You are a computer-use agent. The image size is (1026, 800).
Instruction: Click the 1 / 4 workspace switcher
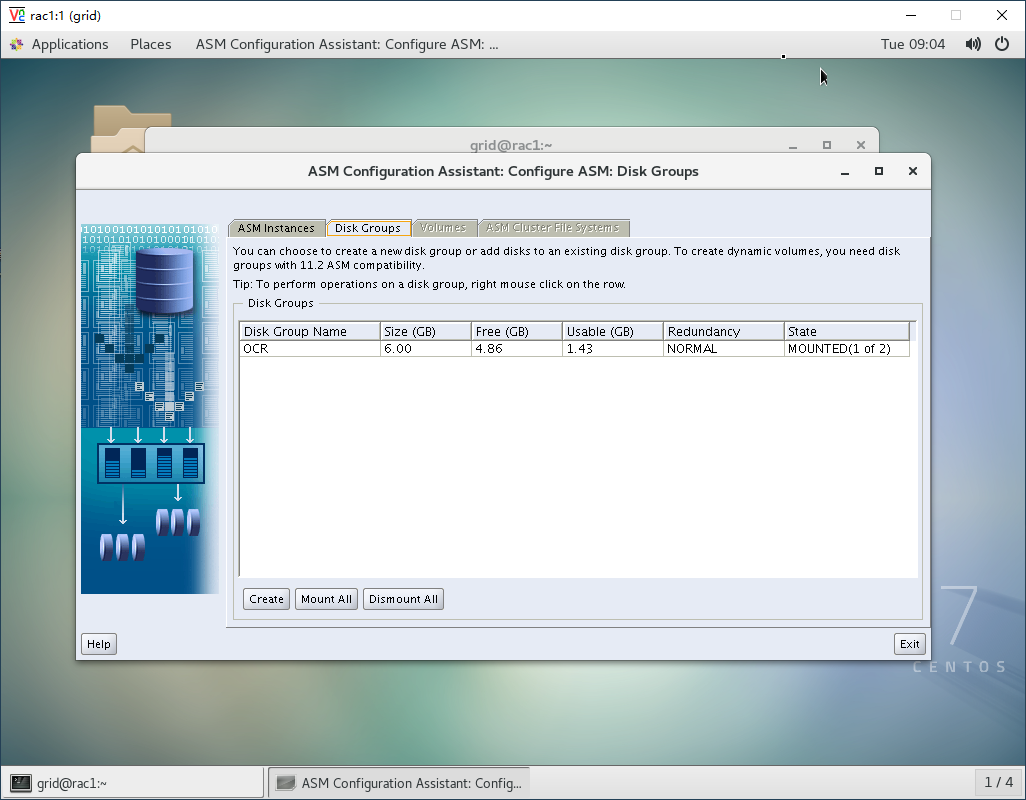click(x=999, y=782)
